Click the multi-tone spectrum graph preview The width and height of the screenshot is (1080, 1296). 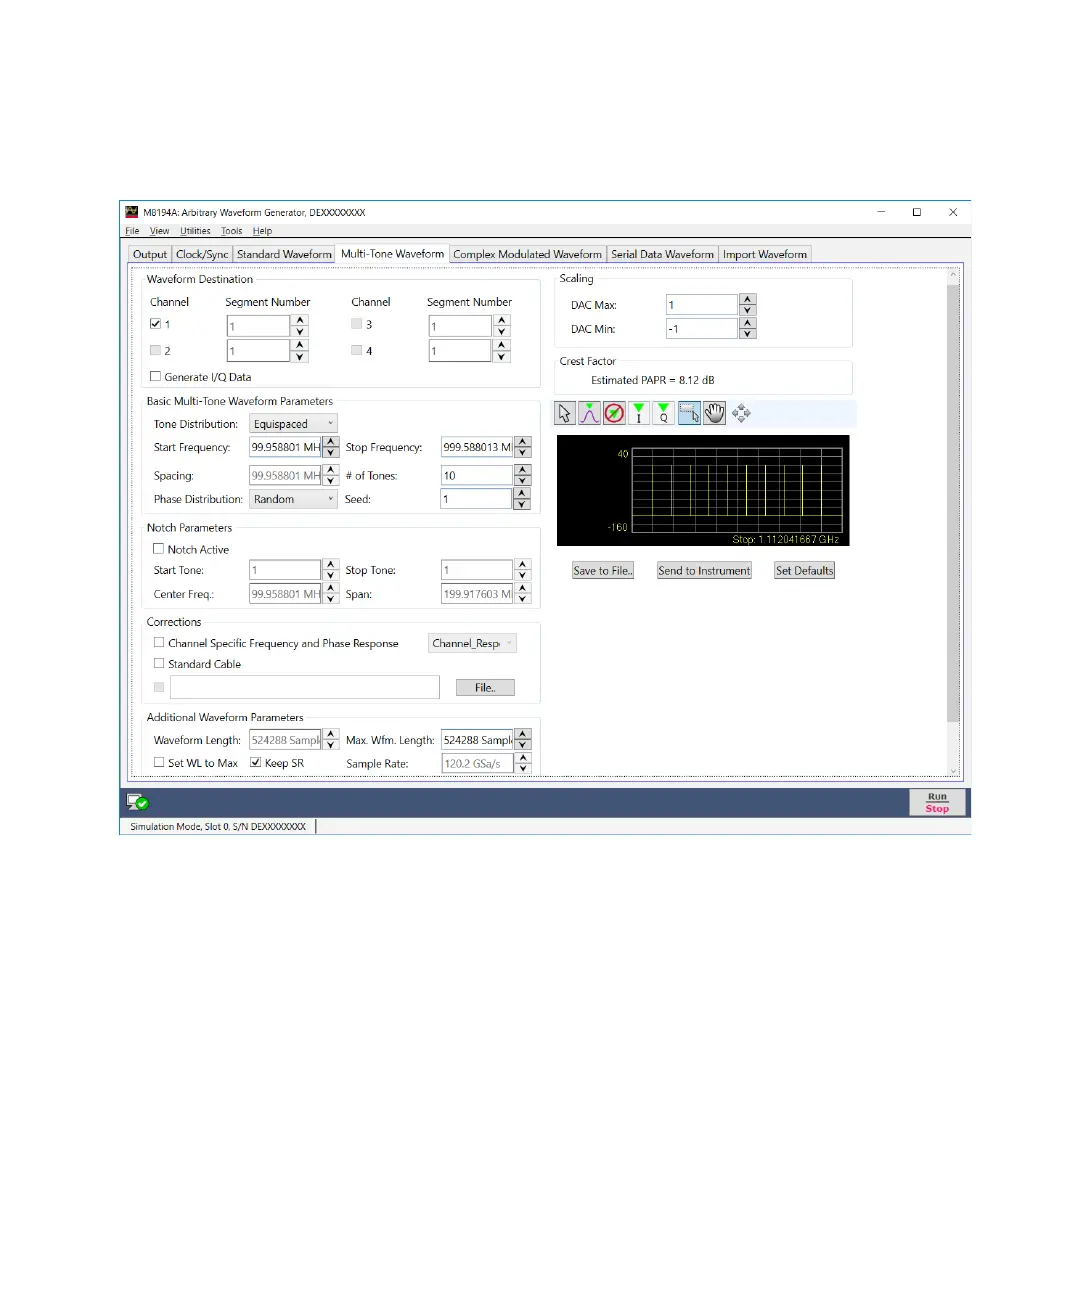pyautogui.click(x=703, y=490)
